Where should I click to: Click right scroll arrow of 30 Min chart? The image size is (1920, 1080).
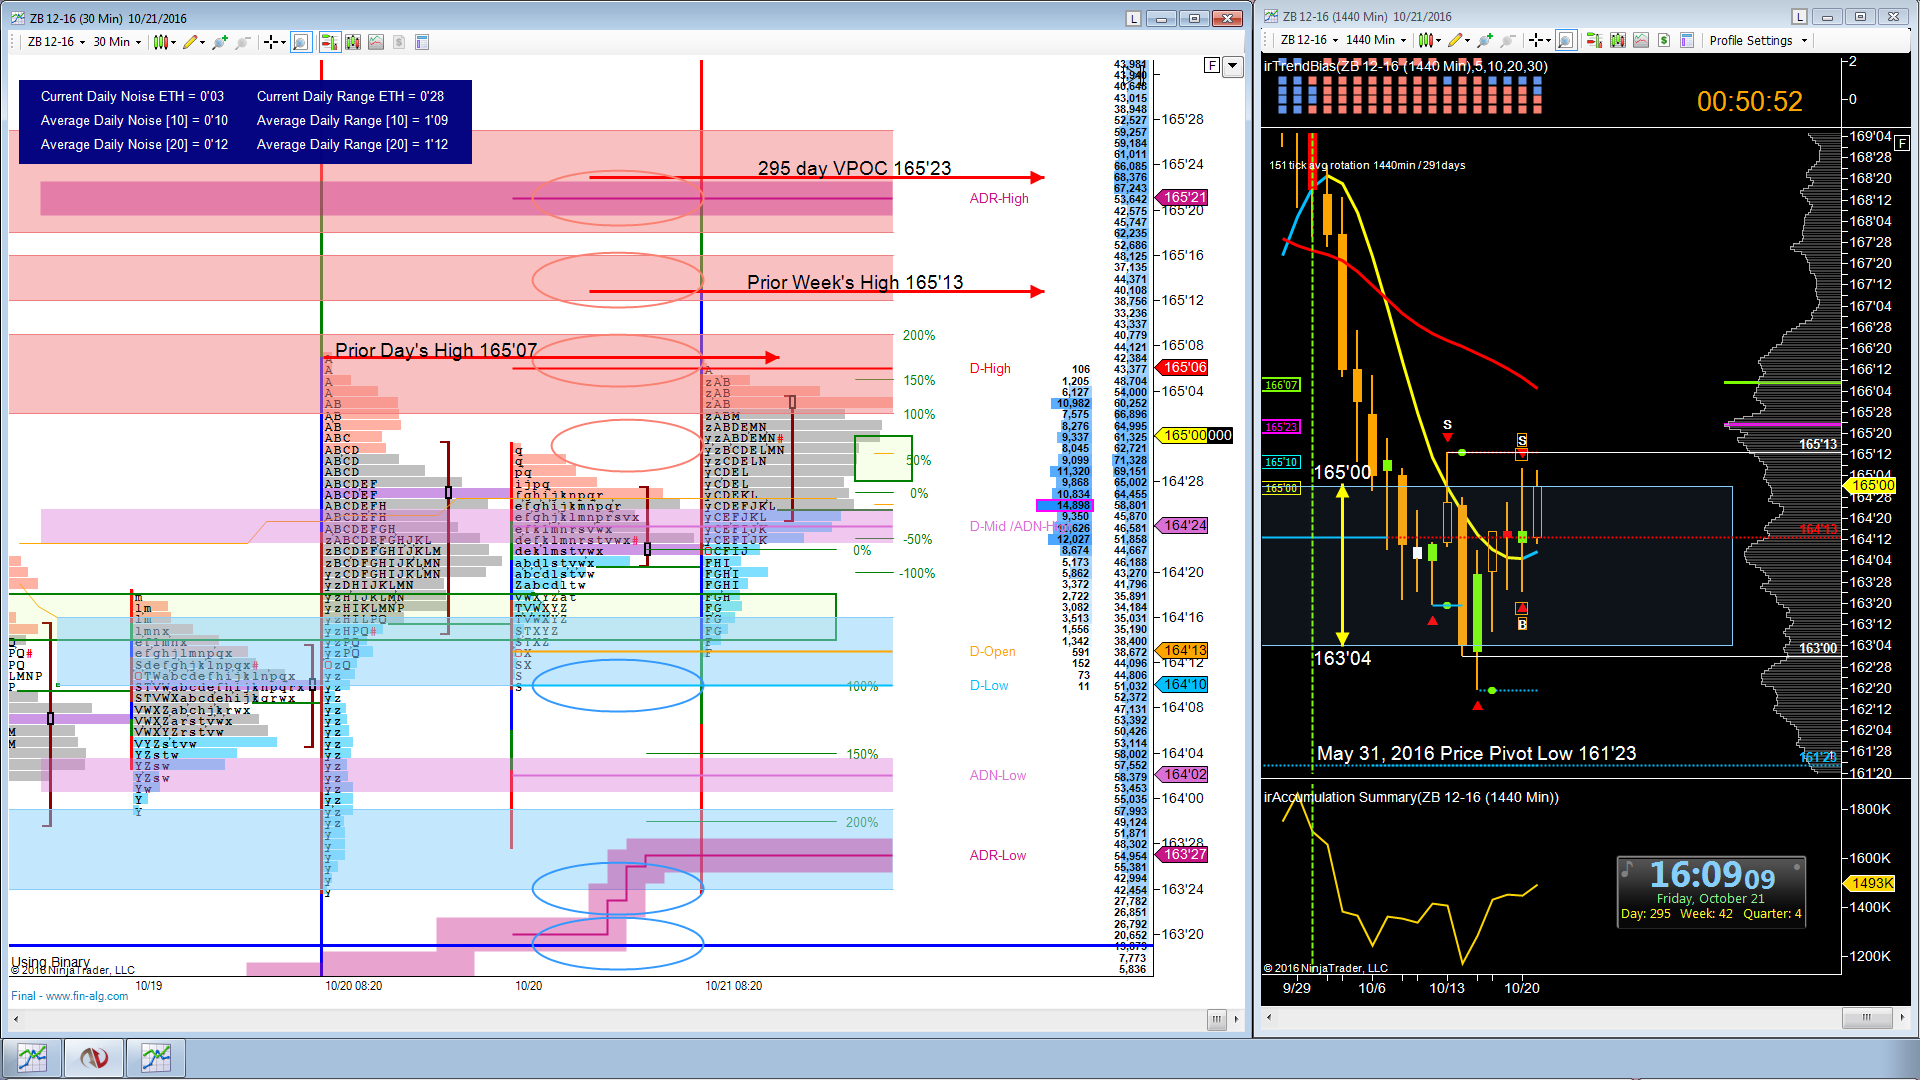pos(1236,1019)
